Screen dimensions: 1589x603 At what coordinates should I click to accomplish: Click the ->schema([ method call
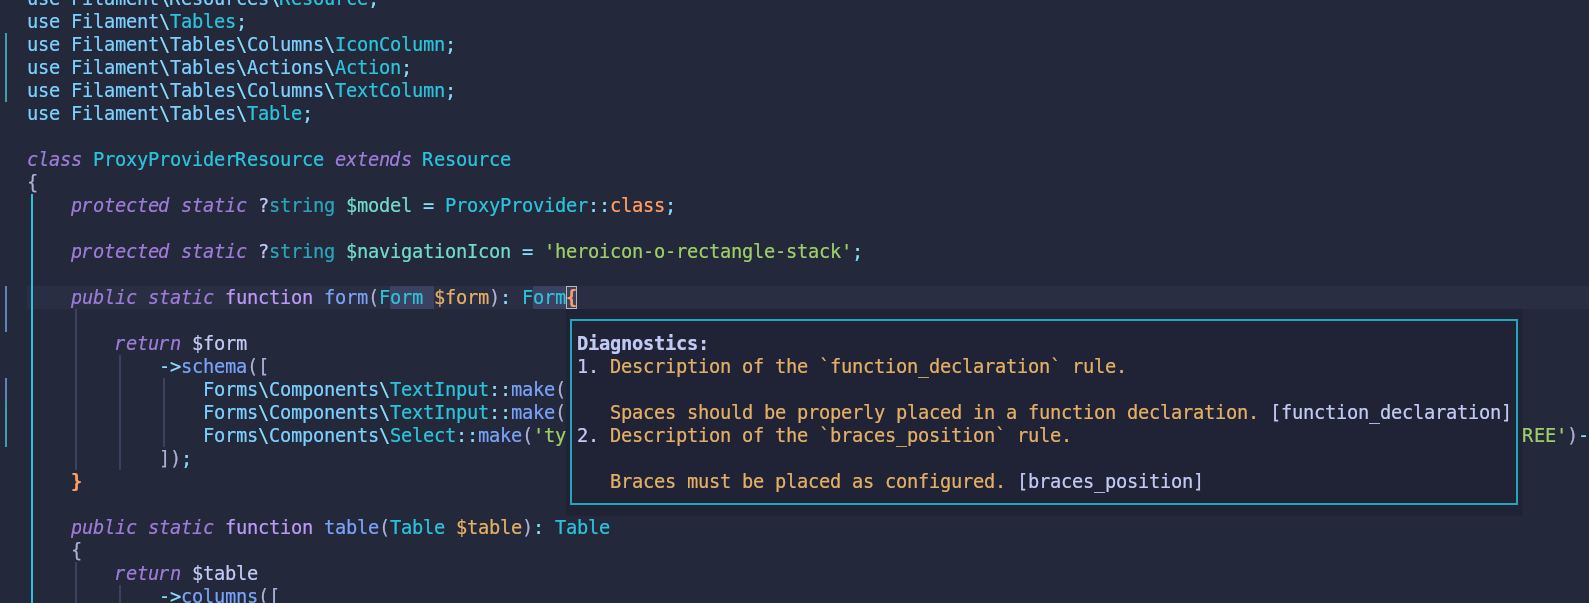[x=214, y=367]
